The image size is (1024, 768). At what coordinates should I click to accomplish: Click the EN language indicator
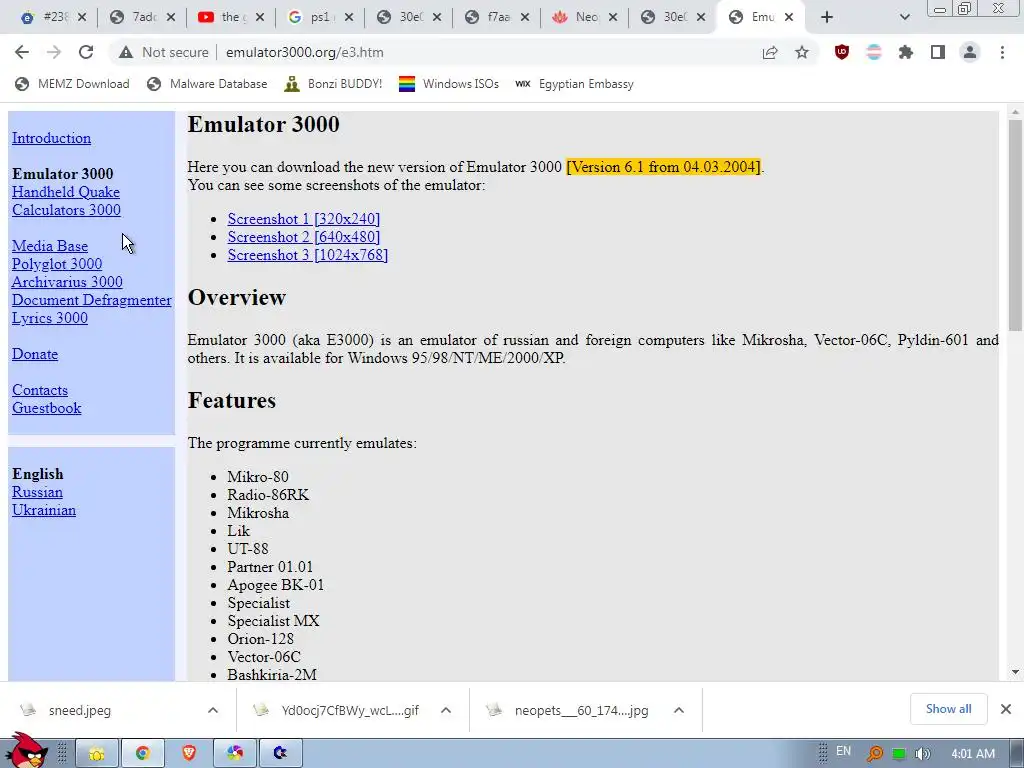[844, 752]
